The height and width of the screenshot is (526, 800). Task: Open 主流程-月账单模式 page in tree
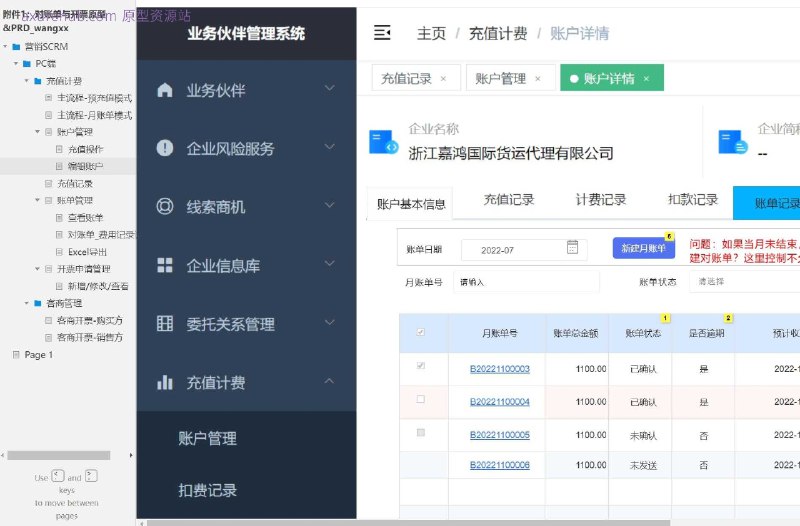94,115
